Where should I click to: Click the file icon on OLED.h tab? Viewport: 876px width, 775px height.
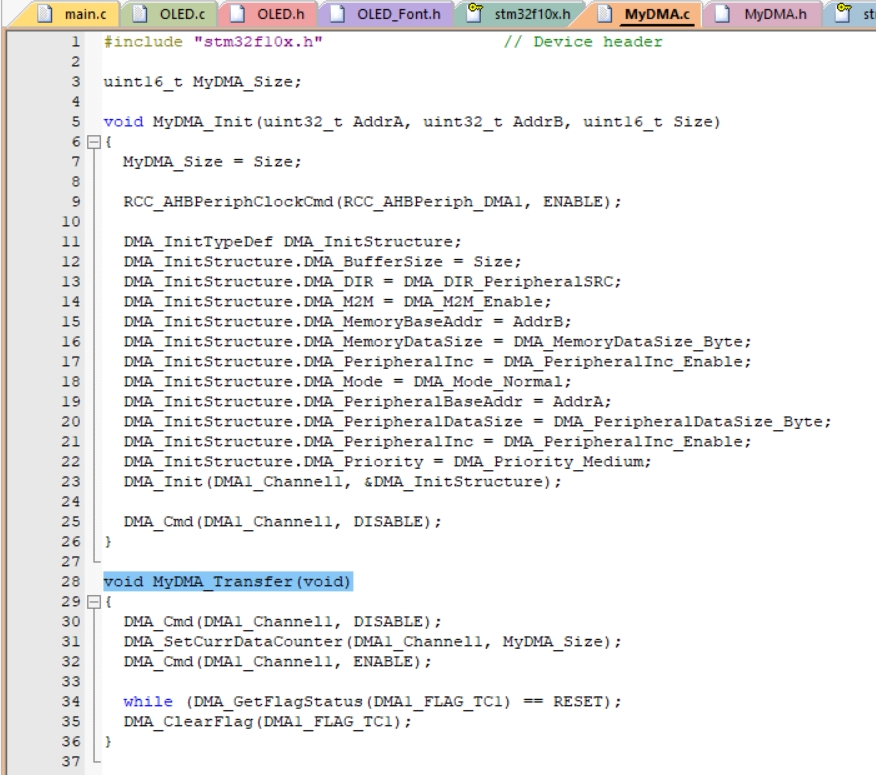pyautogui.click(x=237, y=13)
